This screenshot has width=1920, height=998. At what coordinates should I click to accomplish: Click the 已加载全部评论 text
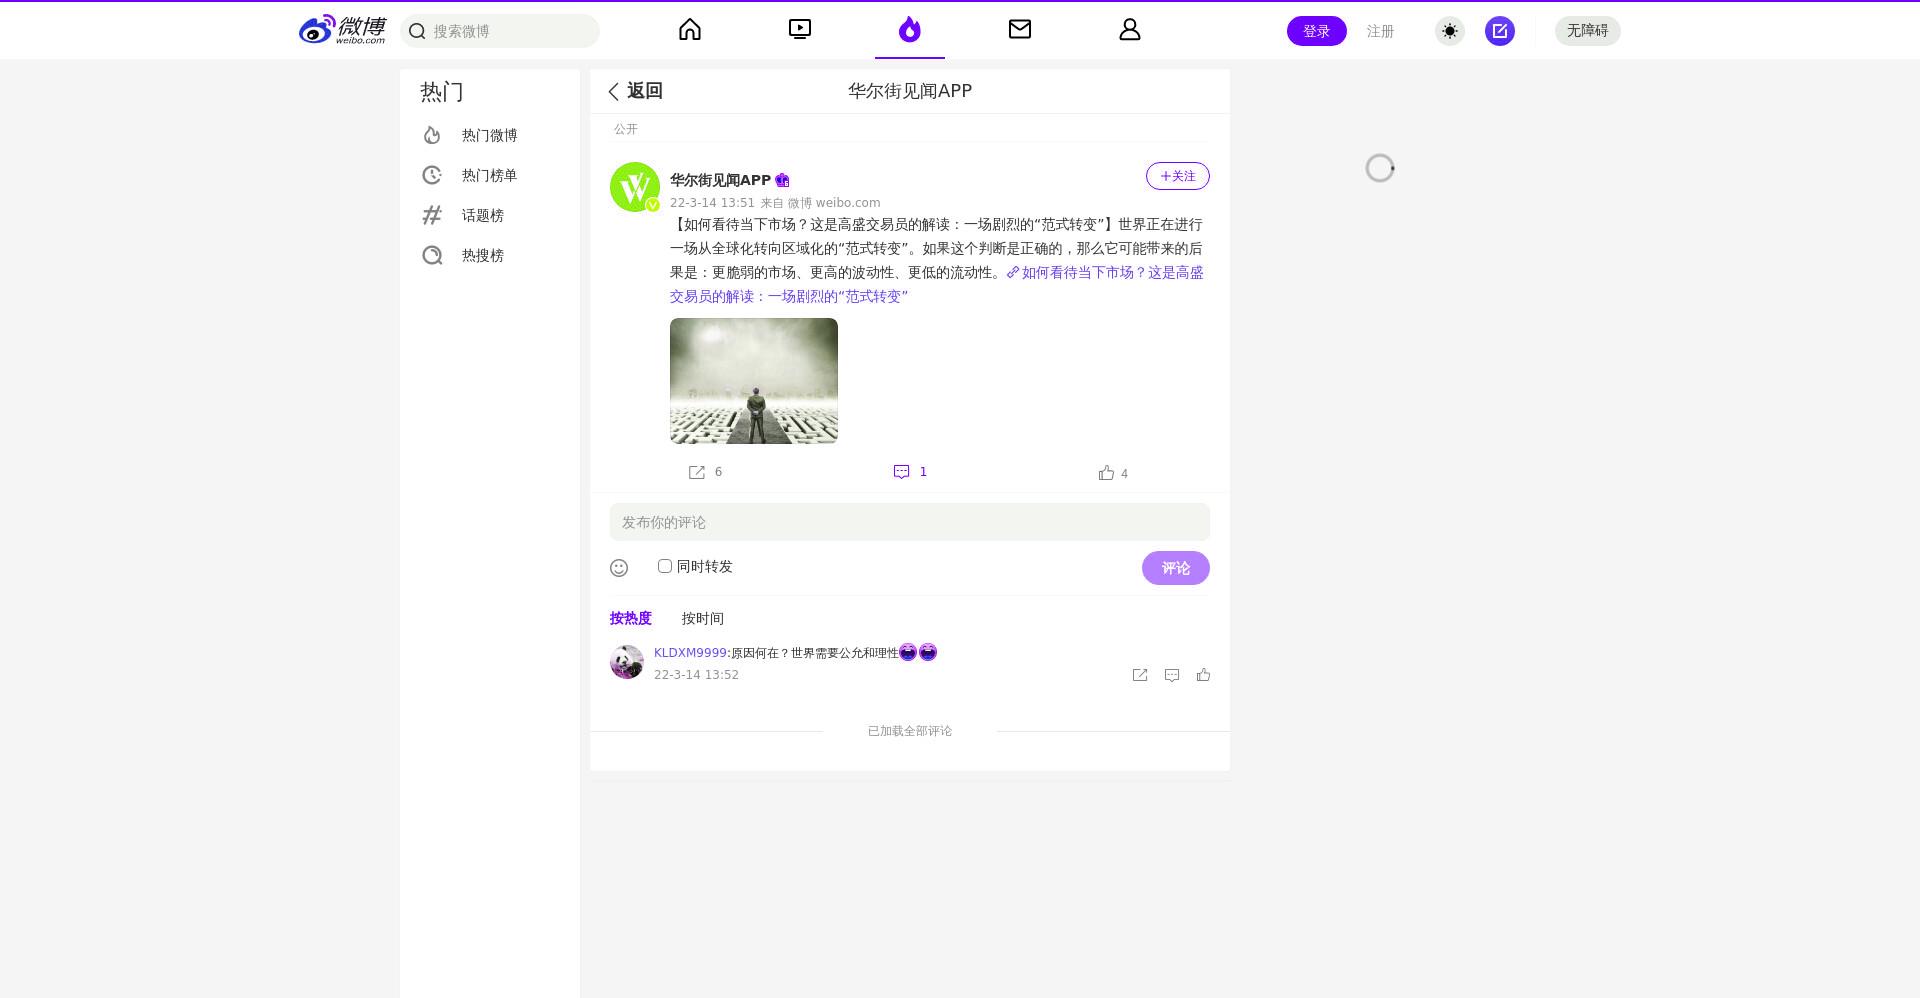pyautogui.click(x=910, y=731)
